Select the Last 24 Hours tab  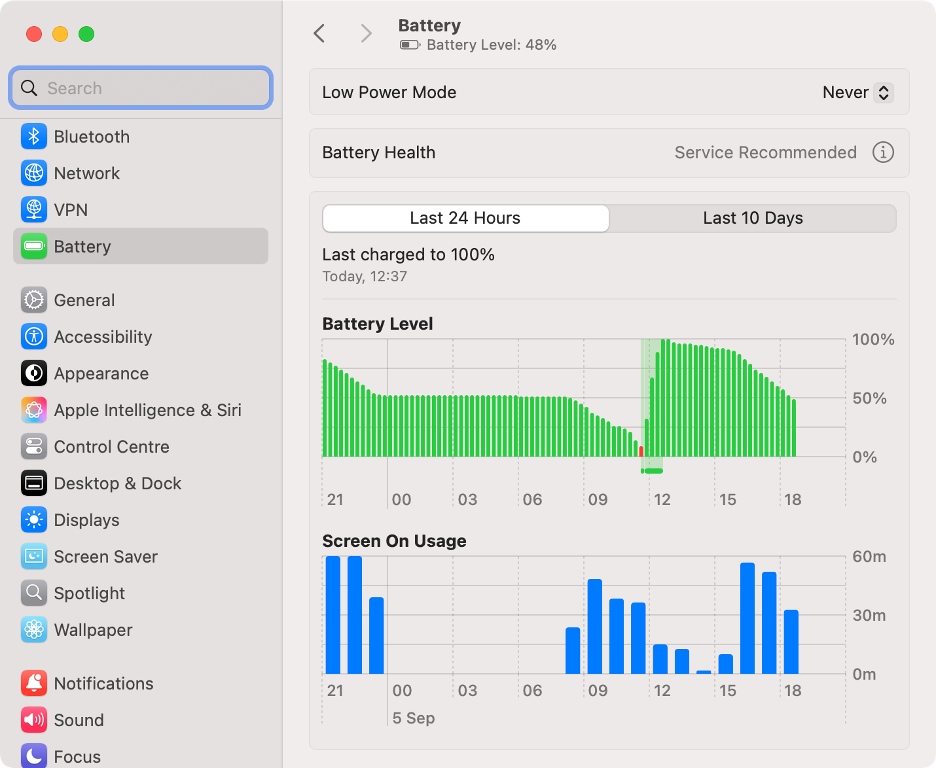(465, 218)
